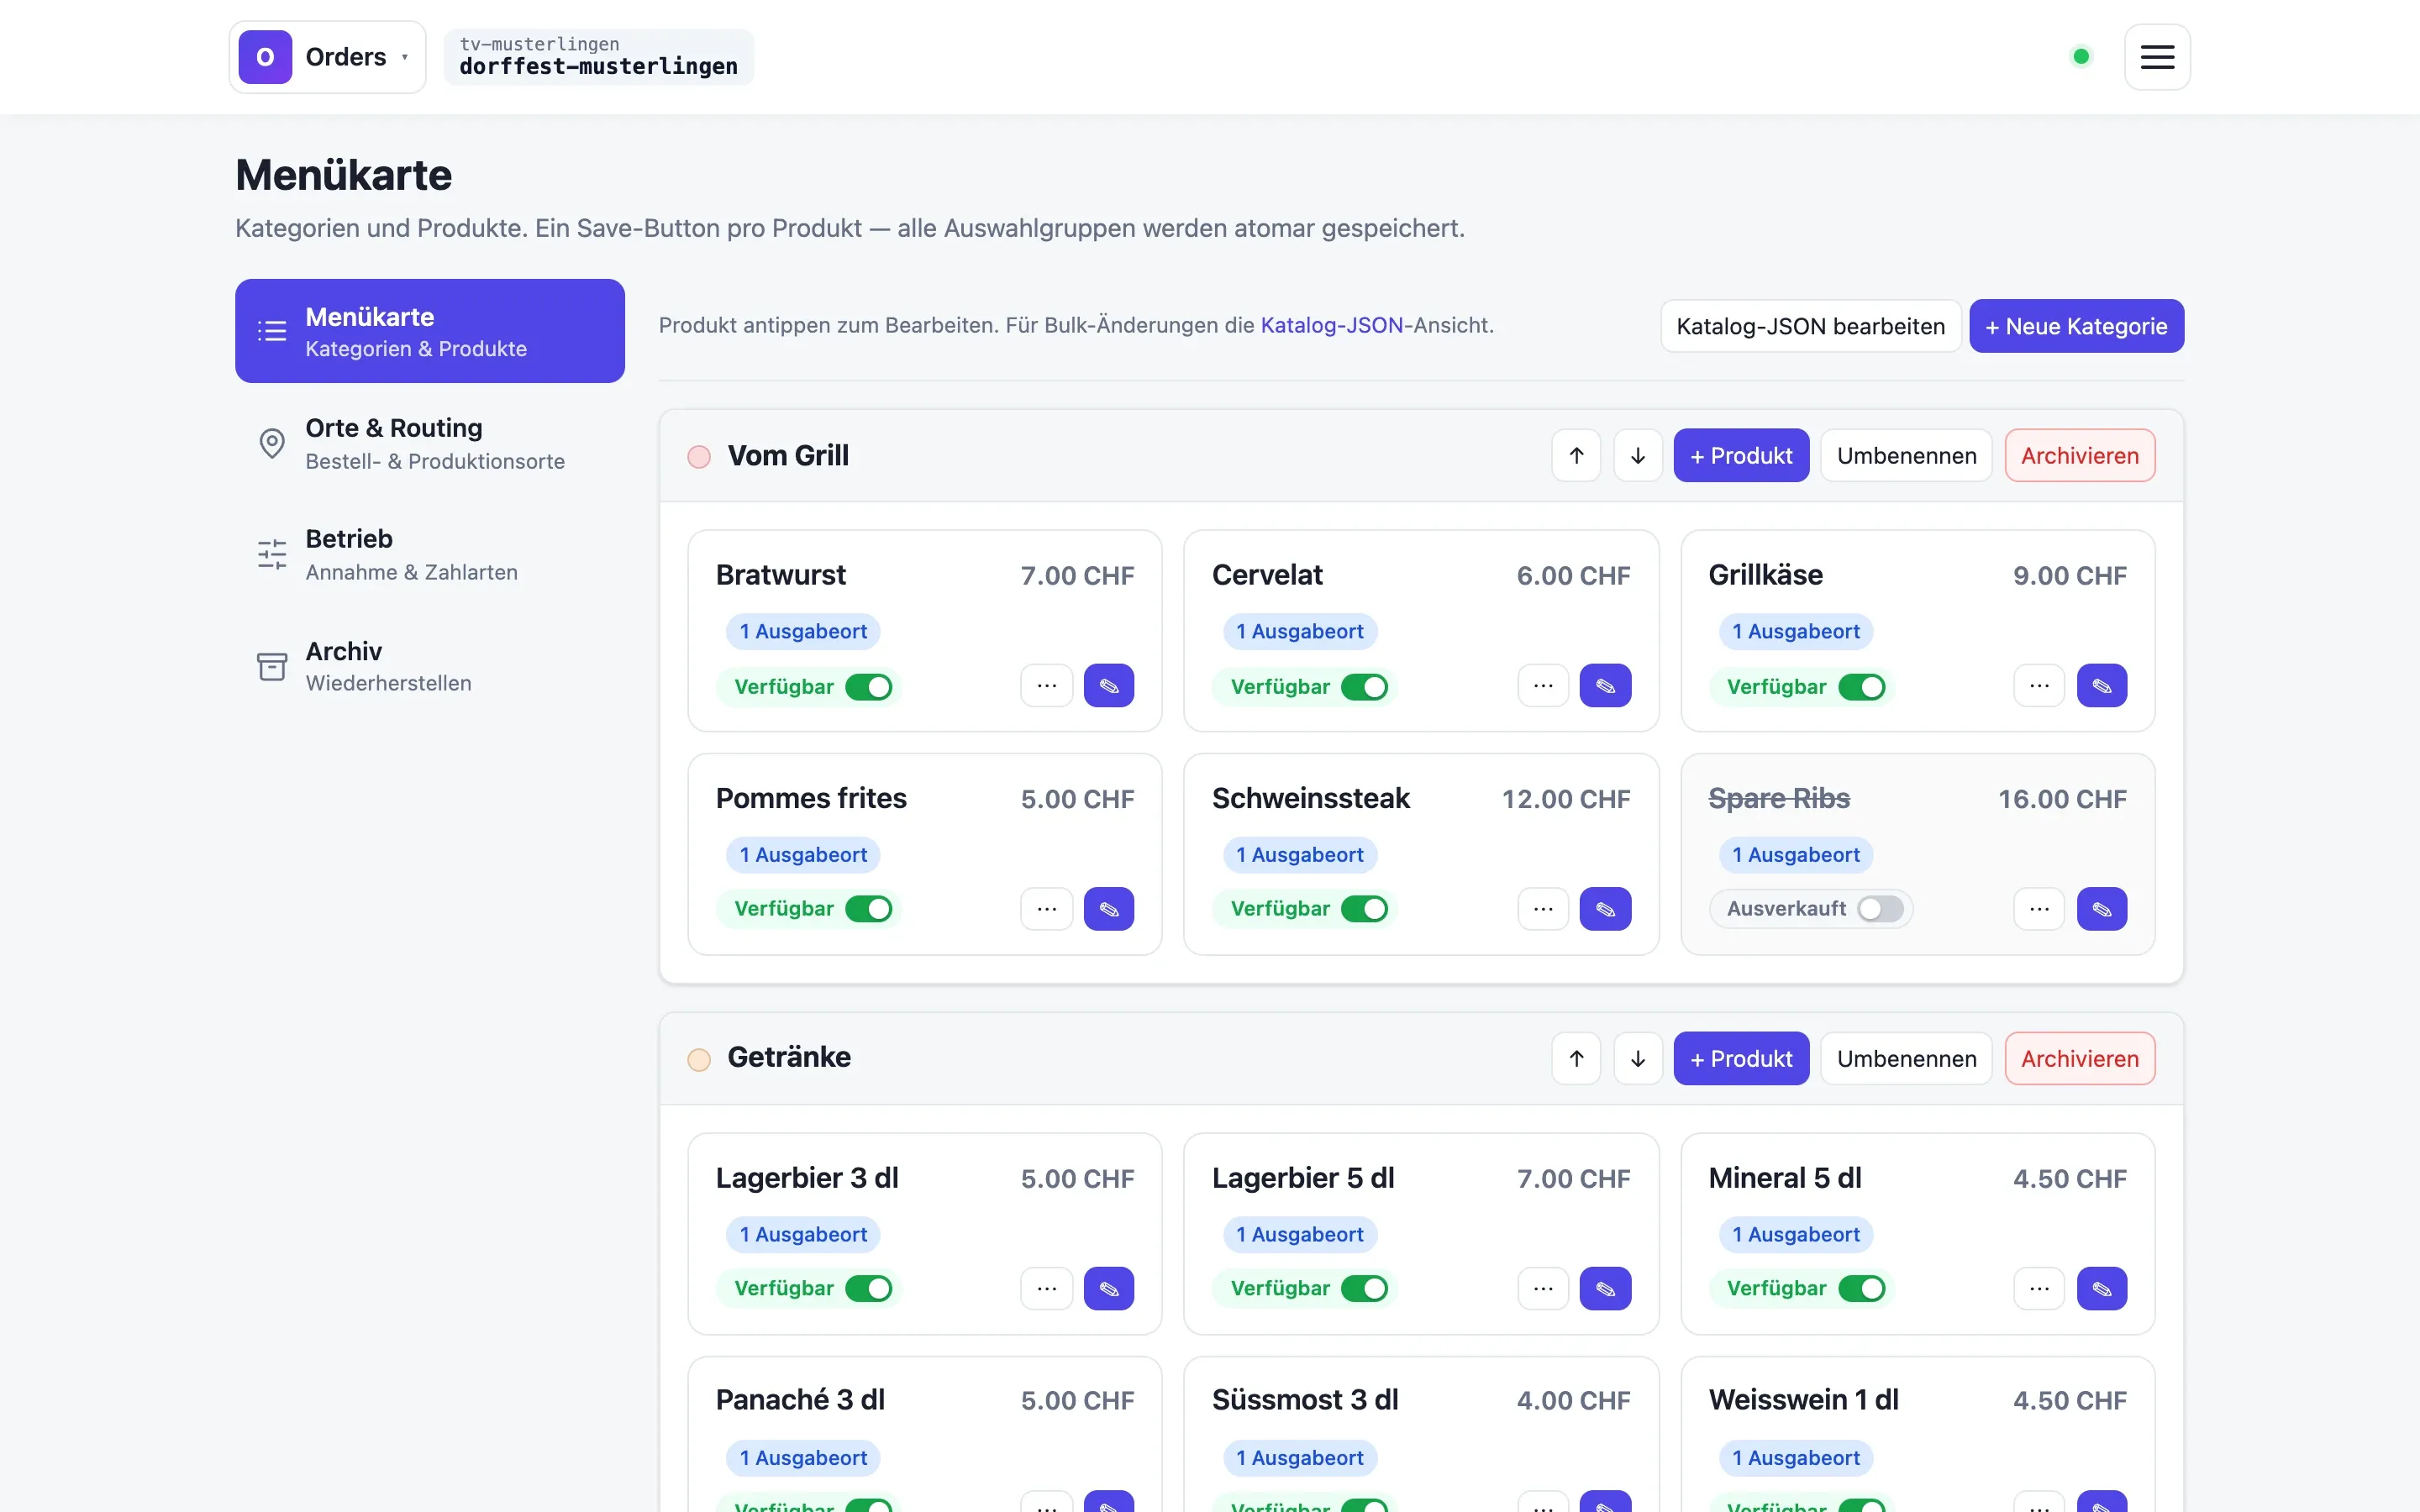Viewport: 2420px width, 1512px height.
Task: Toggle Schweinssteak availability switch
Action: [x=1365, y=909]
